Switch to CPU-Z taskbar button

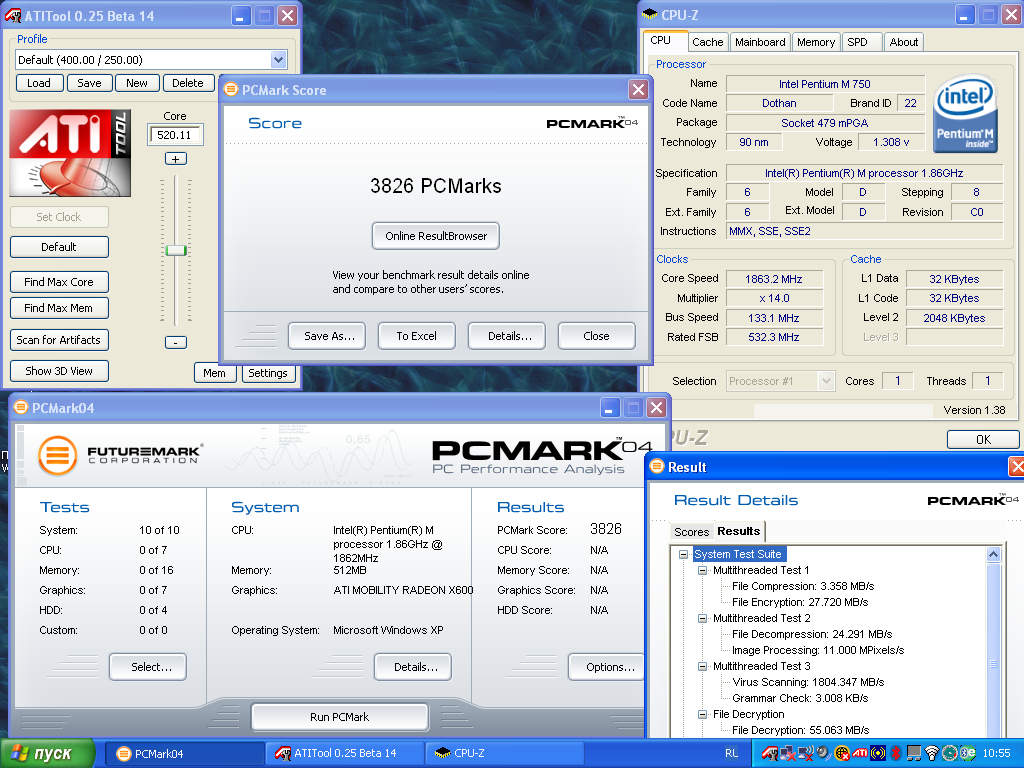click(x=504, y=753)
